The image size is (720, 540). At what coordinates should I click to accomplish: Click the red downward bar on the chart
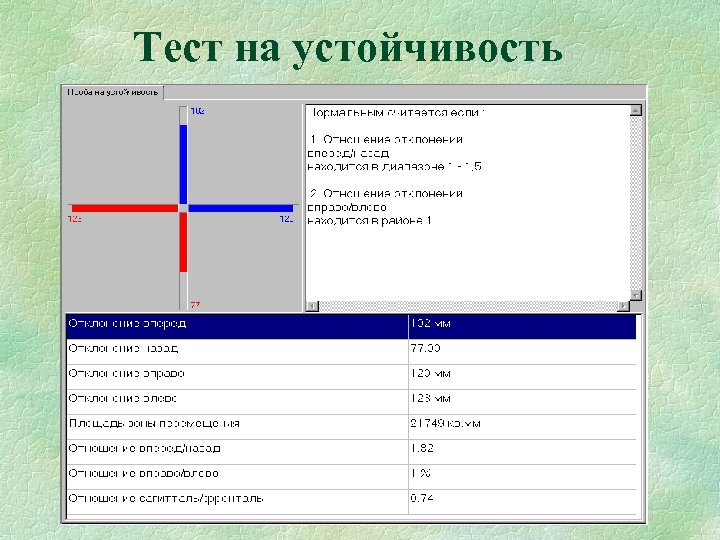pos(183,242)
